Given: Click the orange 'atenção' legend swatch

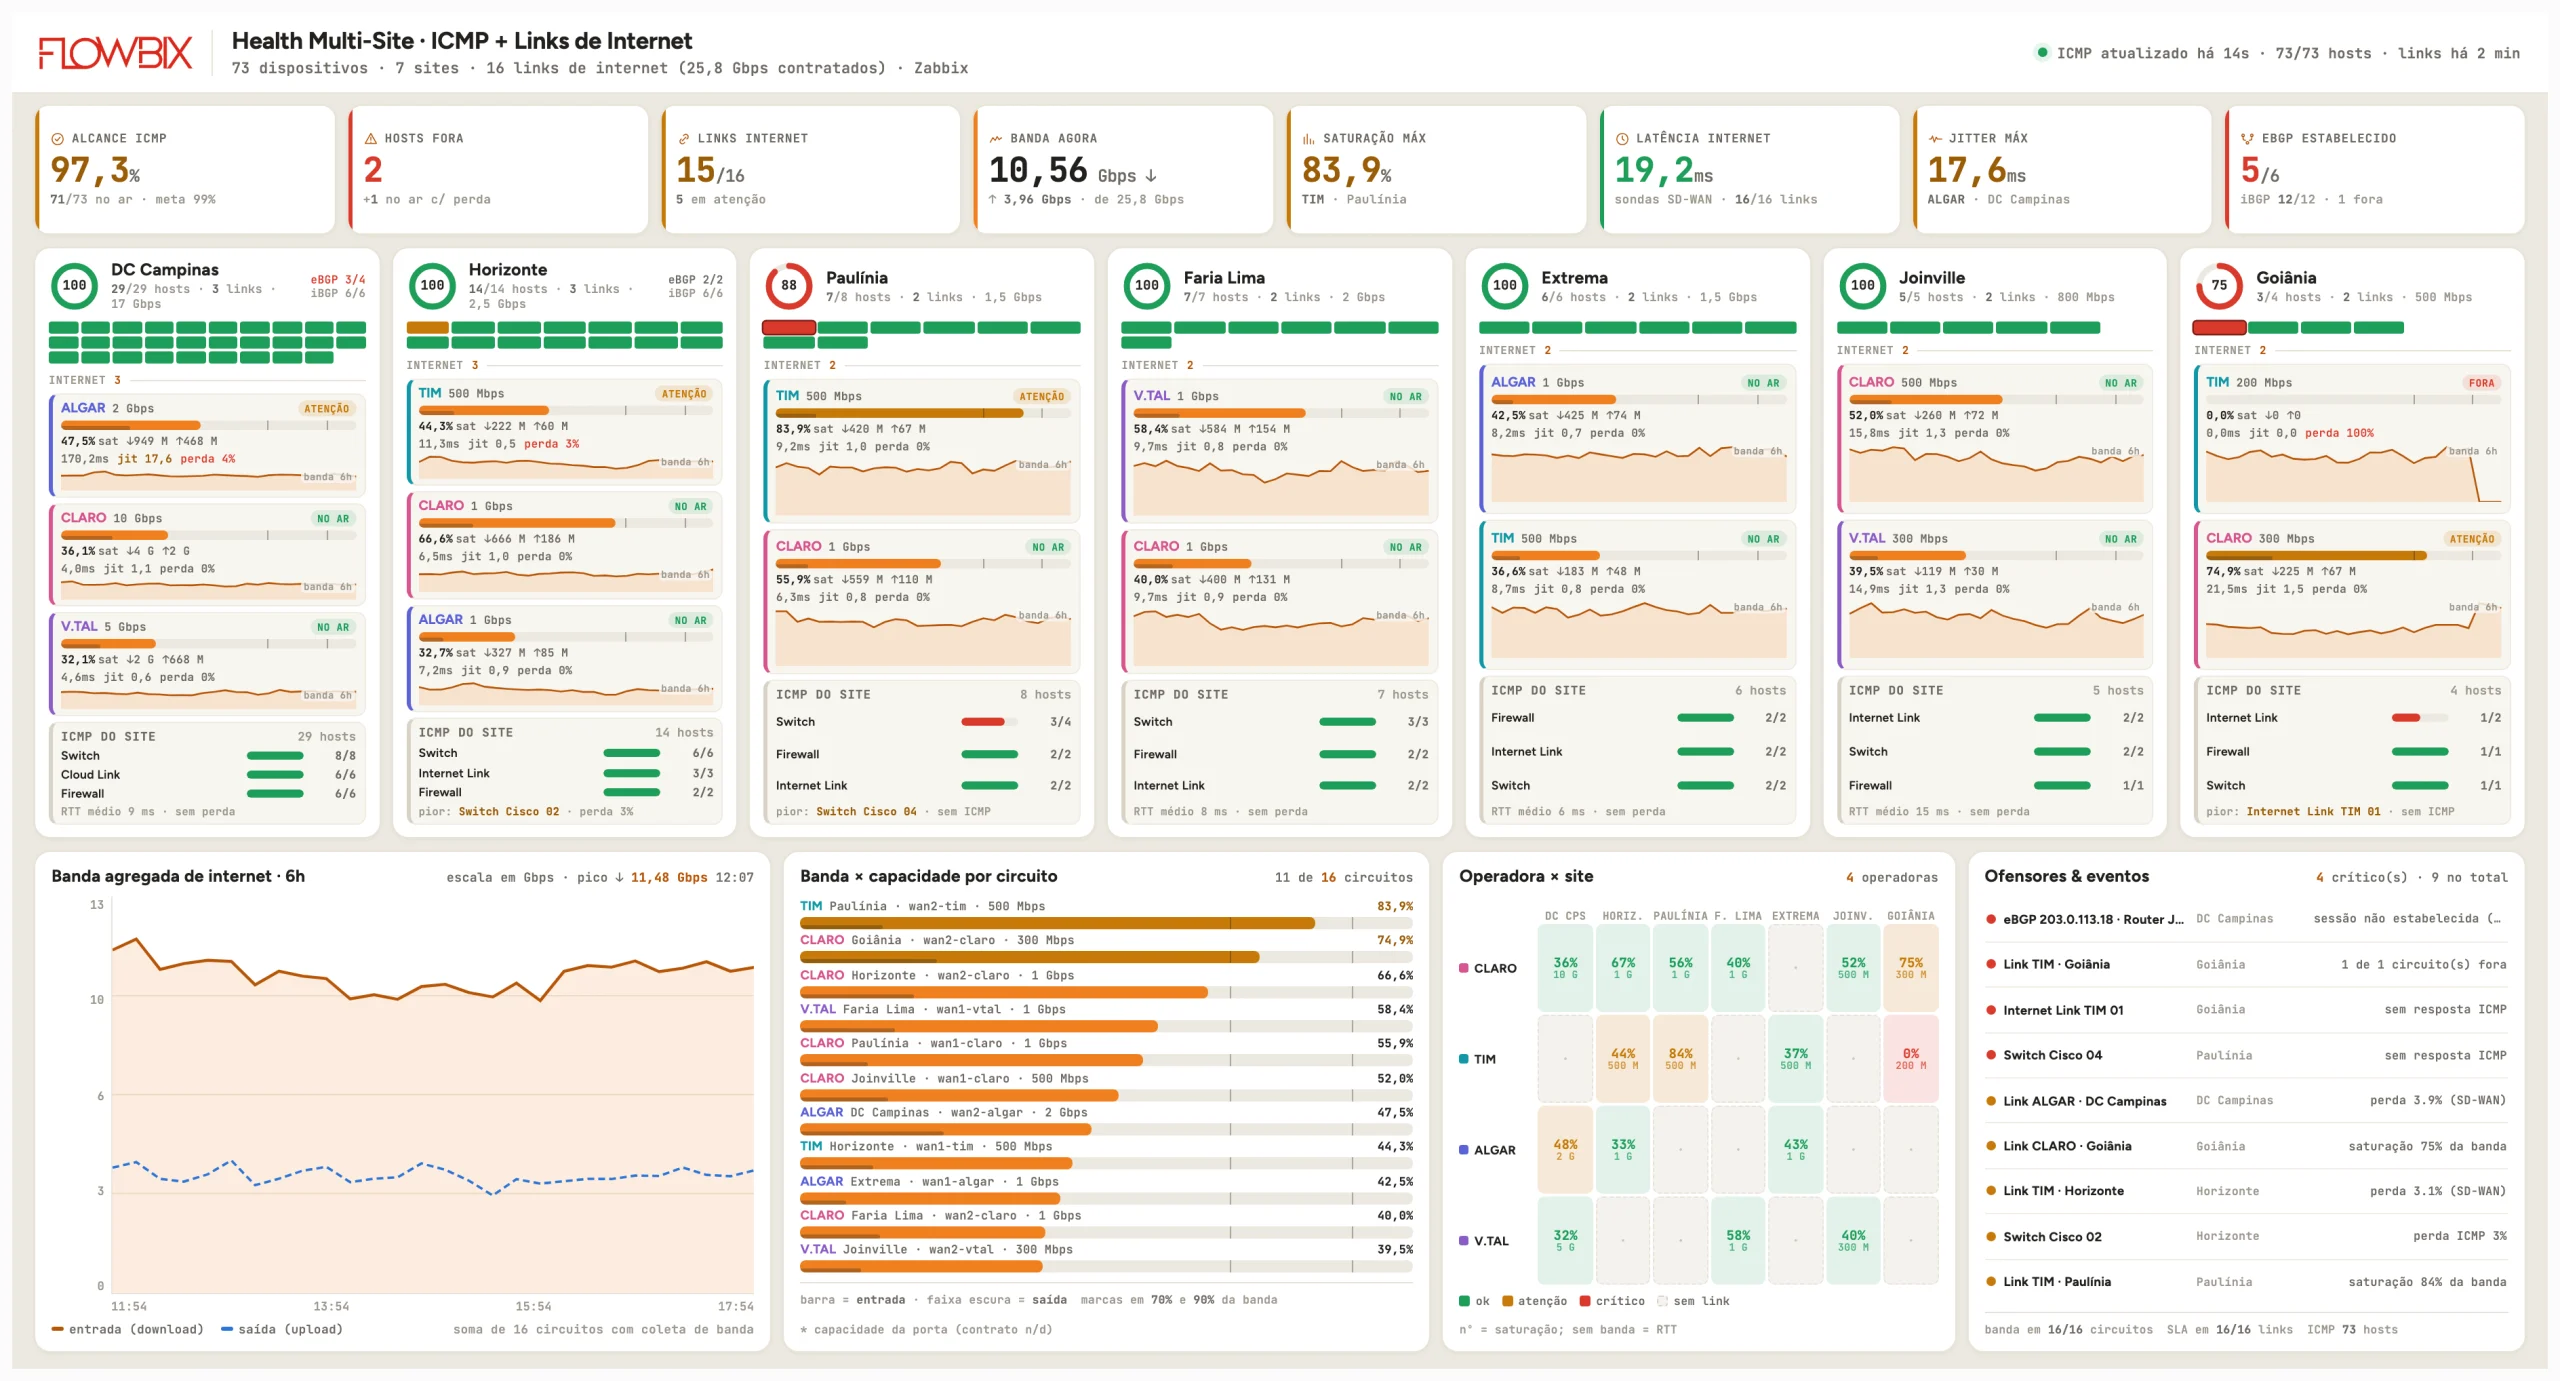Looking at the screenshot, I should (1508, 1301).
